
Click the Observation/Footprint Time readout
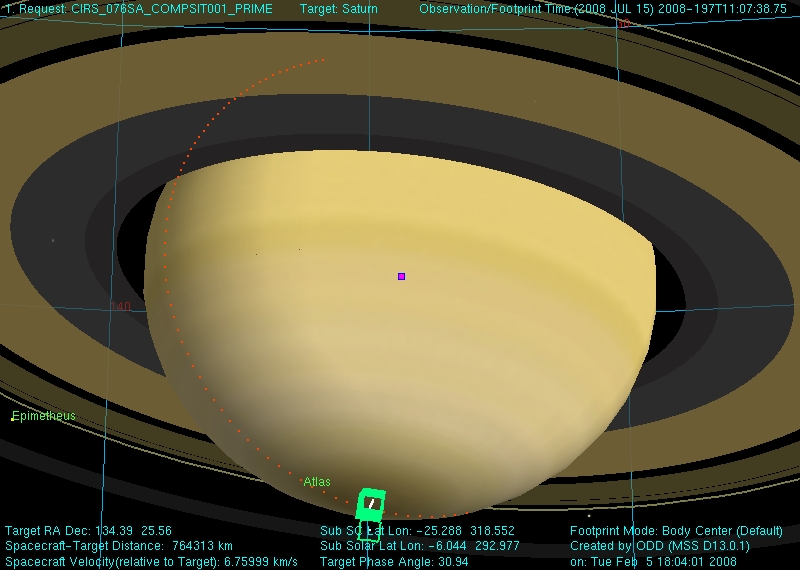tap(602, 9)
